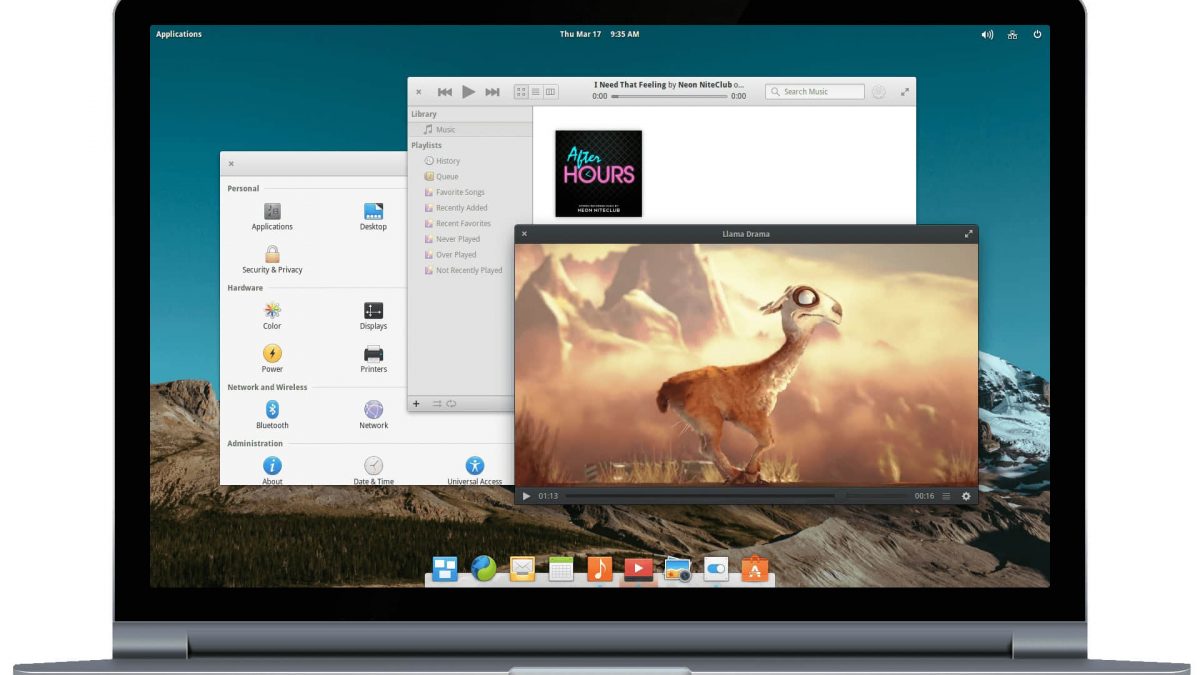Image resolution: width=1200 pixels, height=675 pixels.
Task: Open the video player playlist button
Action: coord(946,496)
